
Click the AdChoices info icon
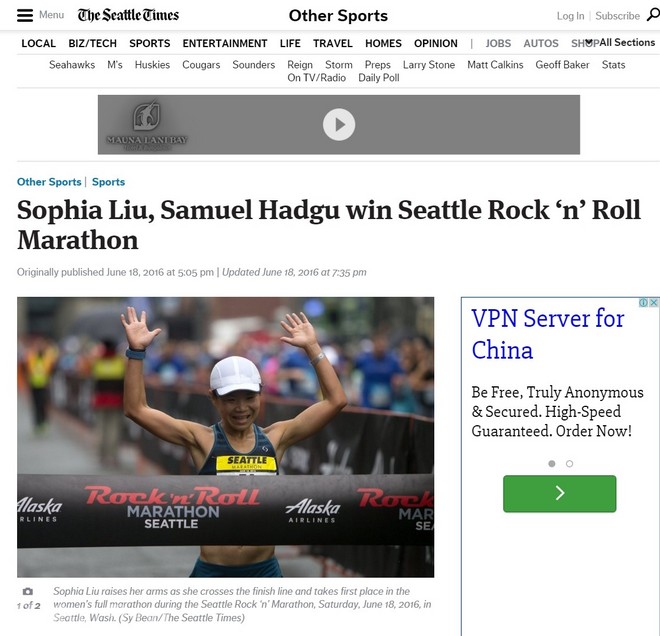(644, 302)
